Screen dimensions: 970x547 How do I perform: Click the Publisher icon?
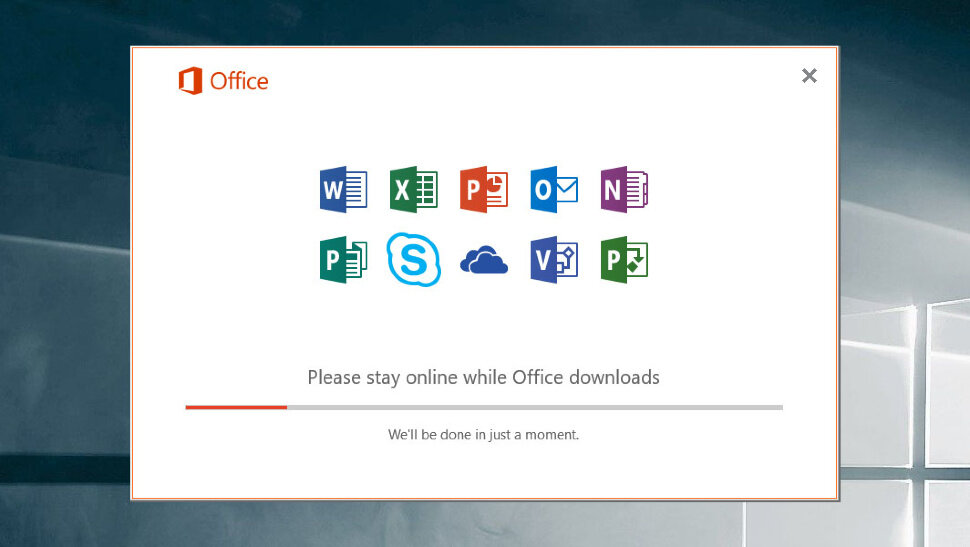click(x=343, y=260)
